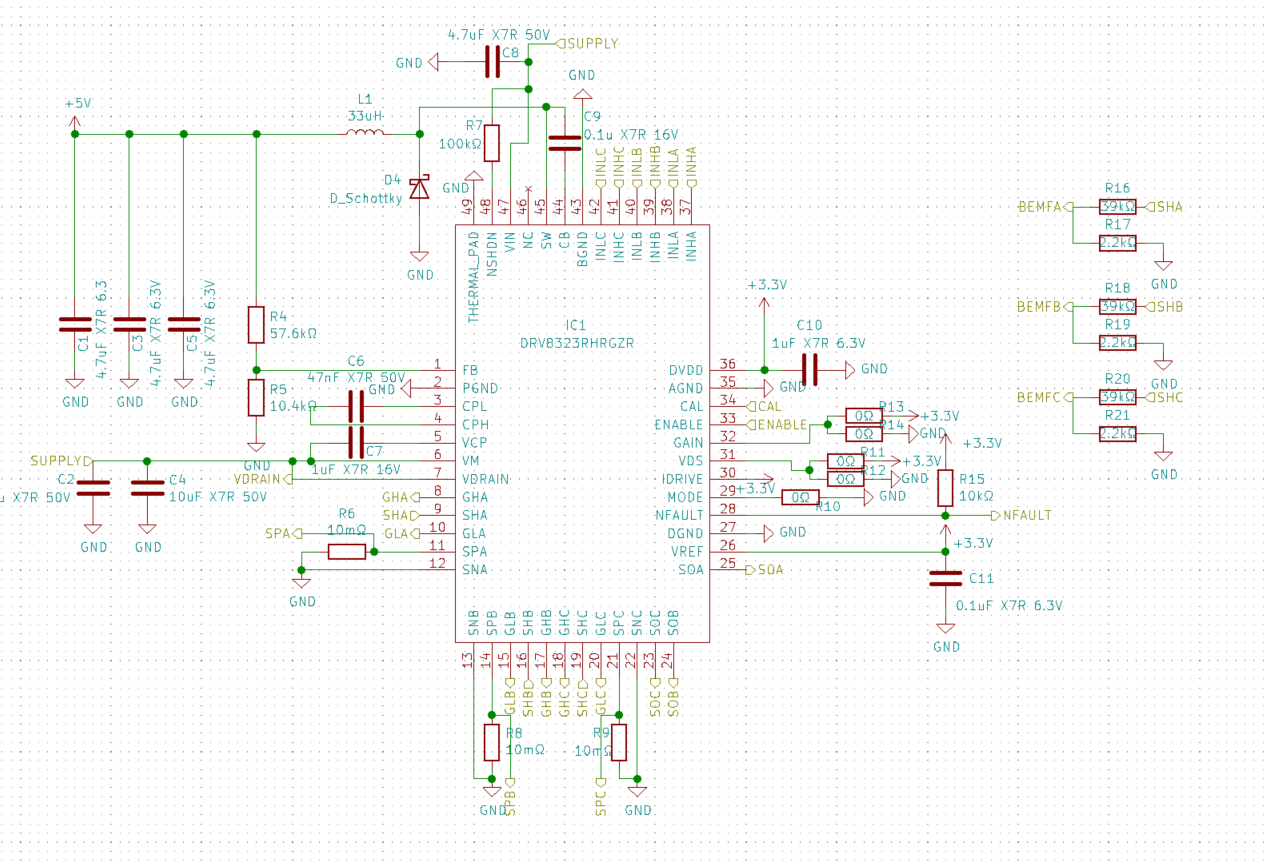Select the C4 10uF capacitor symbol
The width and height of the screenshot is (1269, 866).
coord(148,488)
